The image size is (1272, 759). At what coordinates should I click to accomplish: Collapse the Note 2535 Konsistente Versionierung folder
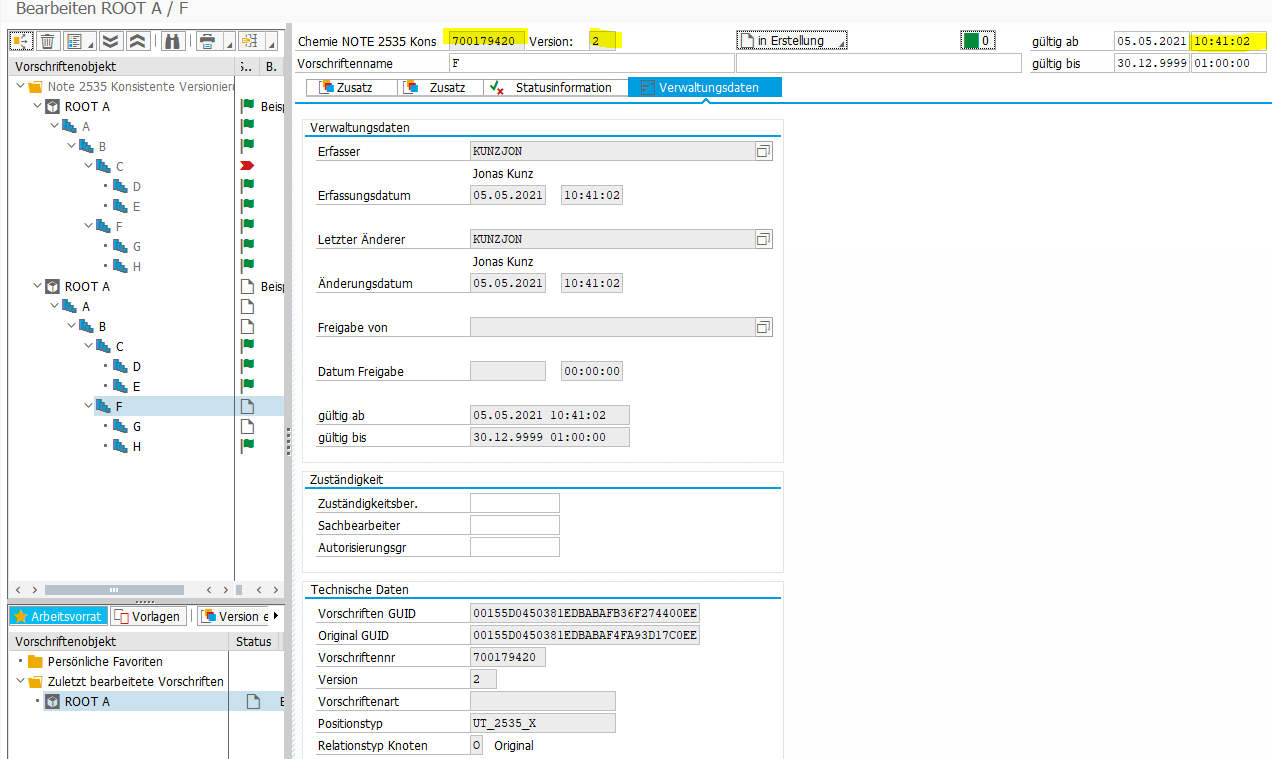point(21,87)
